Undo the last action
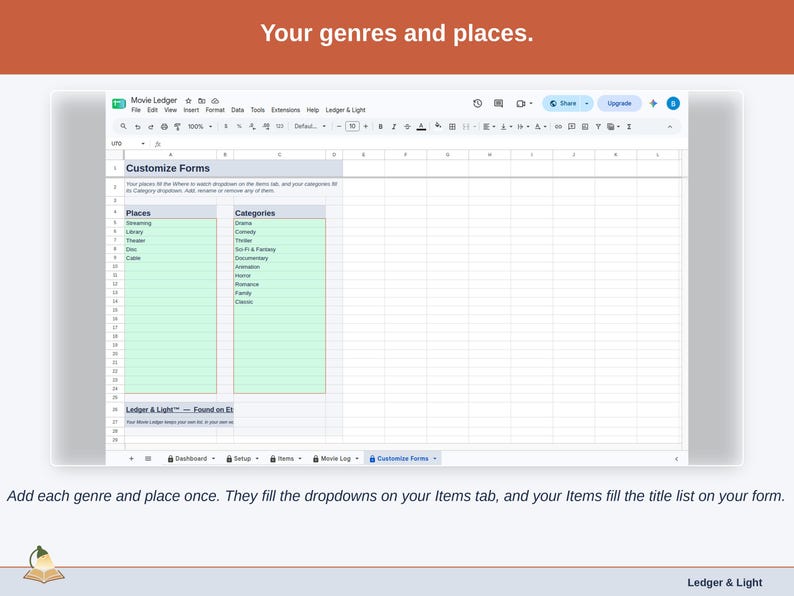This screenshot has height=596, width=794. coord(137,127)
